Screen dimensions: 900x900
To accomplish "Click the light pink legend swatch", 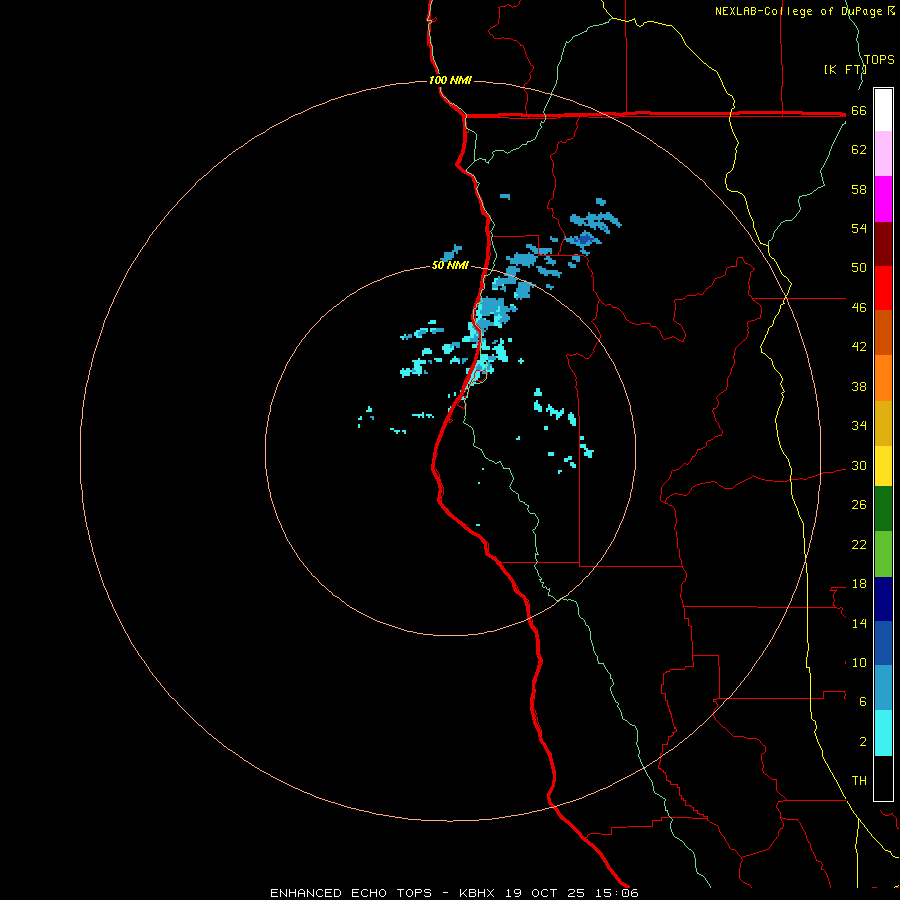I will [883, 153].
